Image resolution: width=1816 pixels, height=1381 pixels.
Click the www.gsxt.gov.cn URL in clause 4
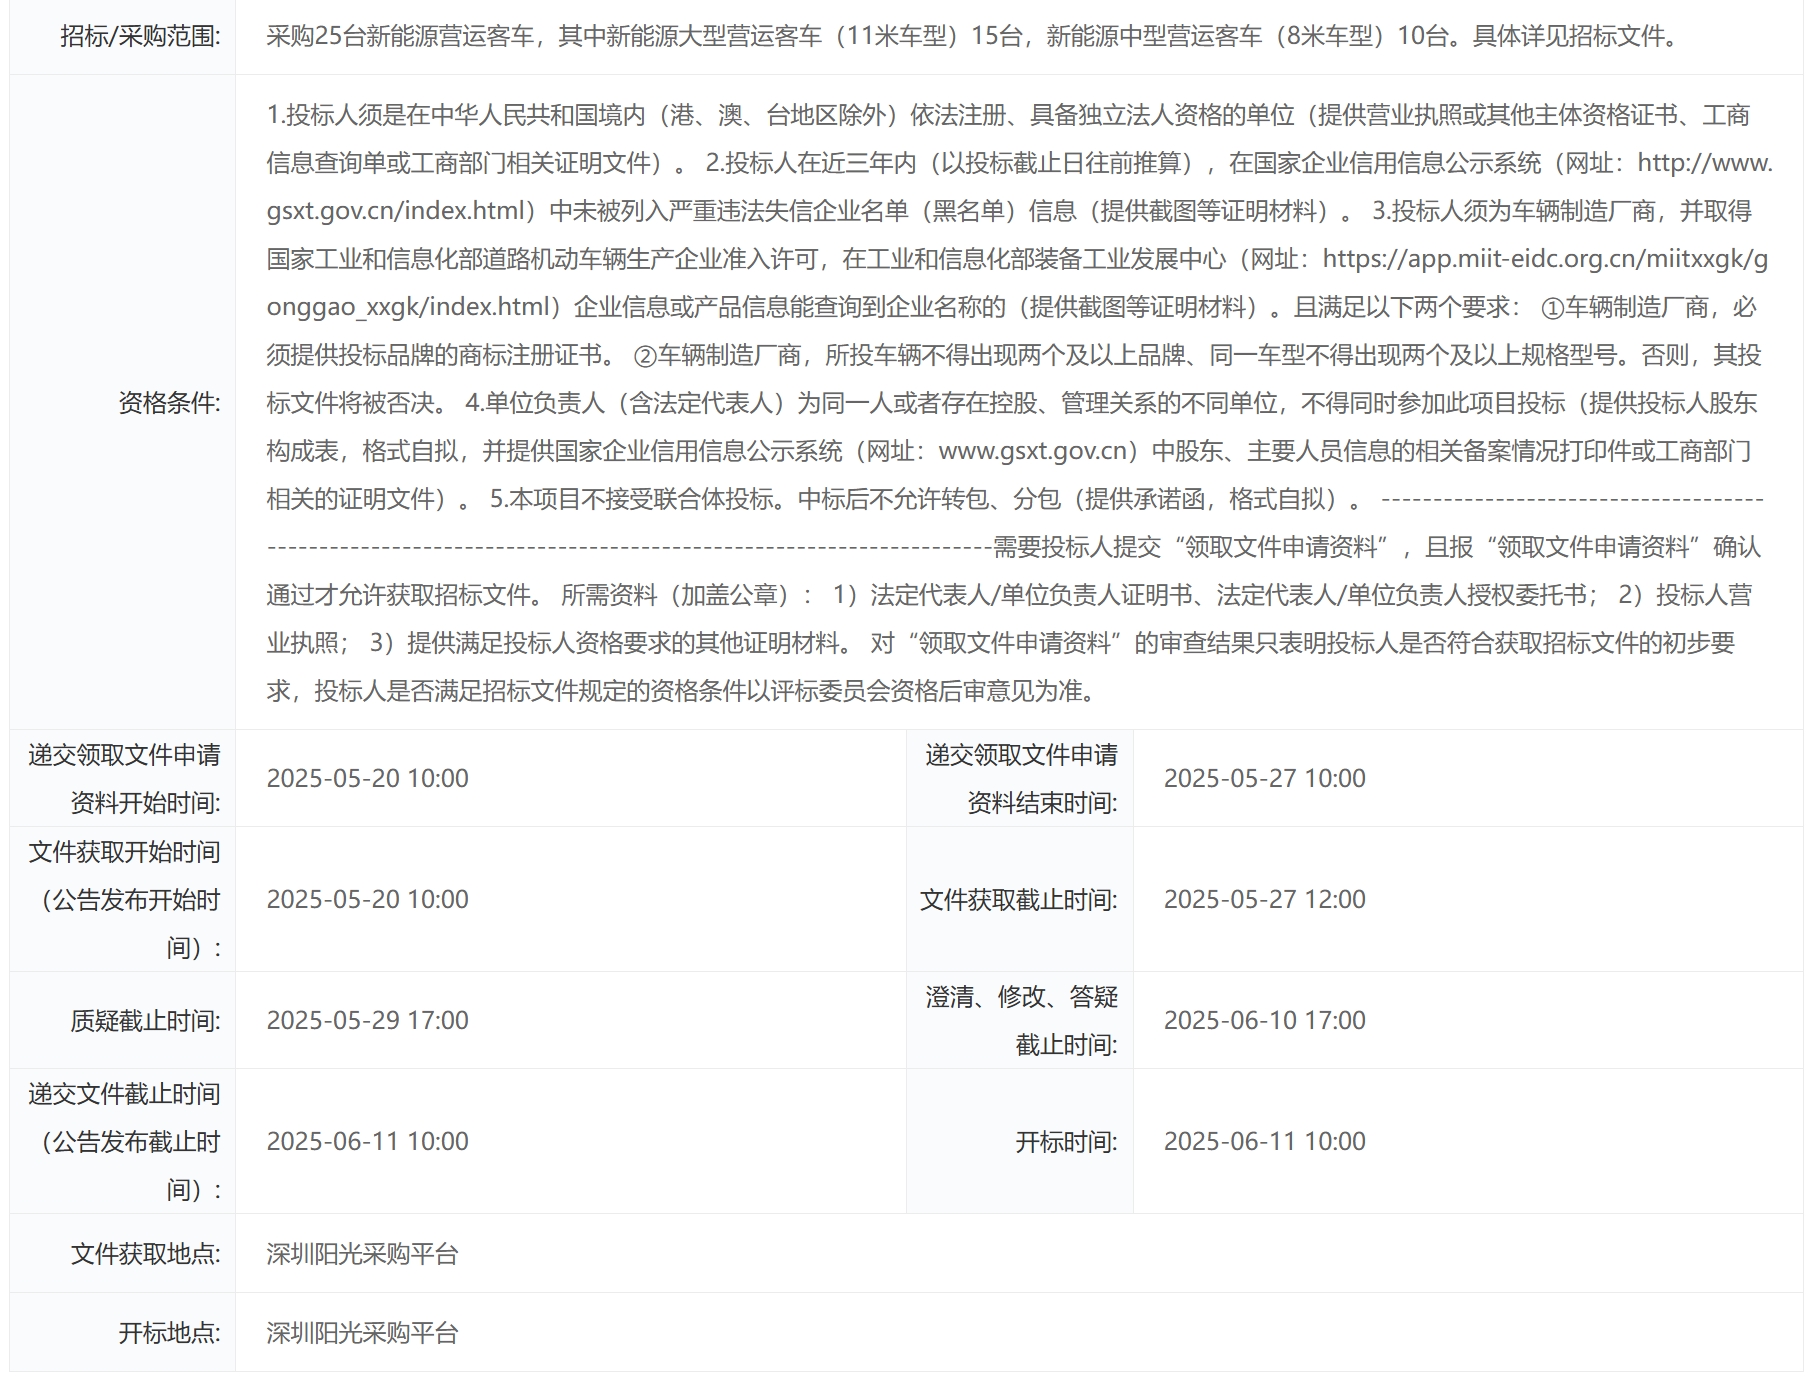click(x=1034, y=451)
